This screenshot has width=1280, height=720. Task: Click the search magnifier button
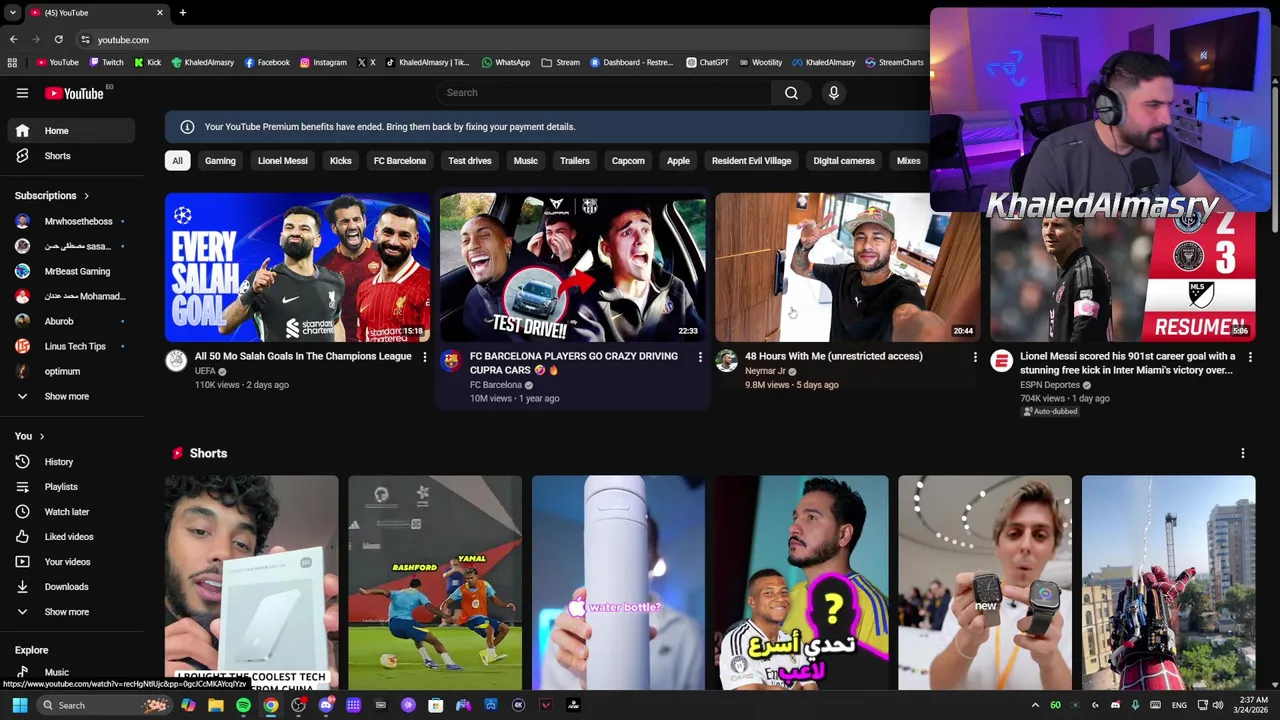click(791, 93)
